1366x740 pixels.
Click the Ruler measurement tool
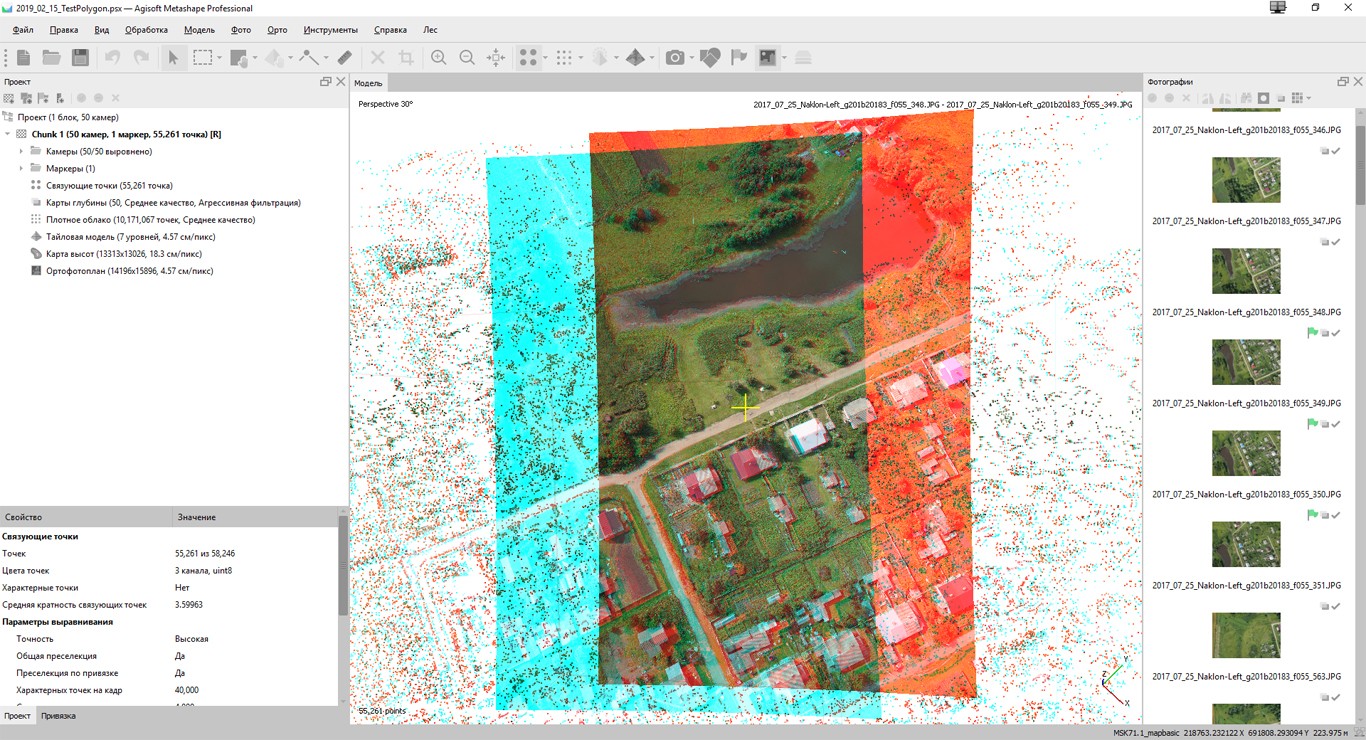345,58
